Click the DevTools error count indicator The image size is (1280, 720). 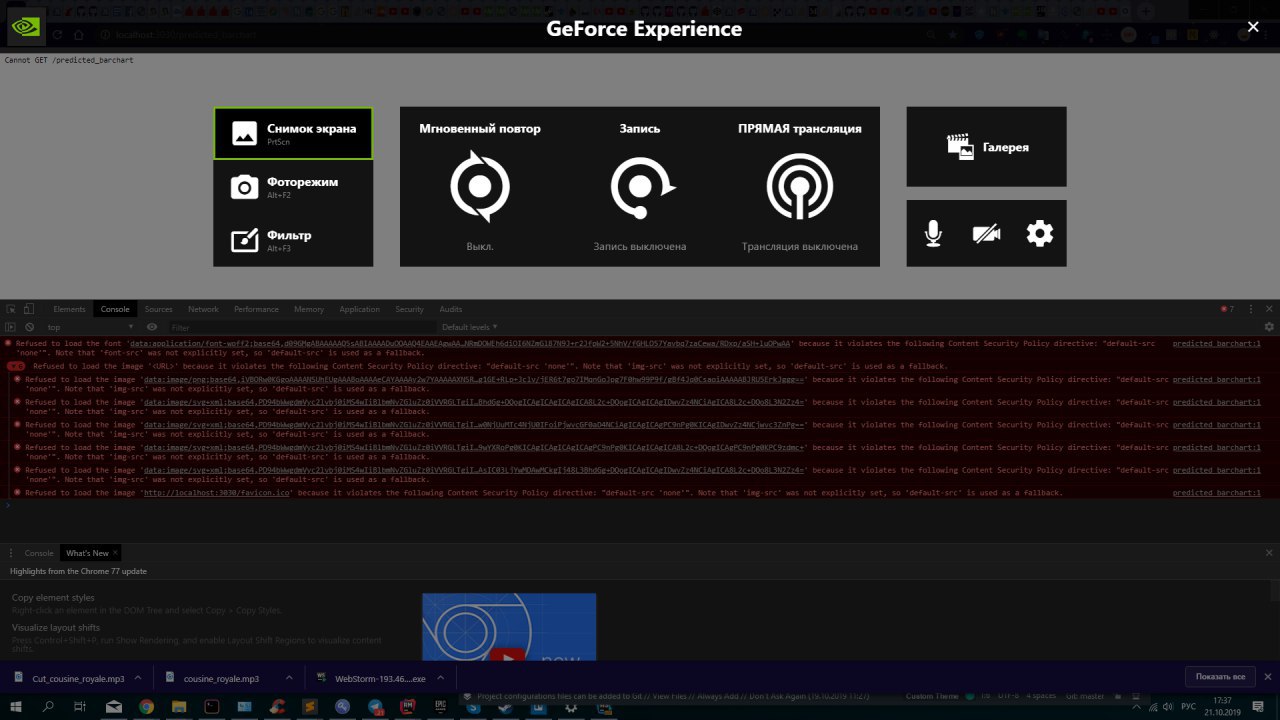point(1227,309)
